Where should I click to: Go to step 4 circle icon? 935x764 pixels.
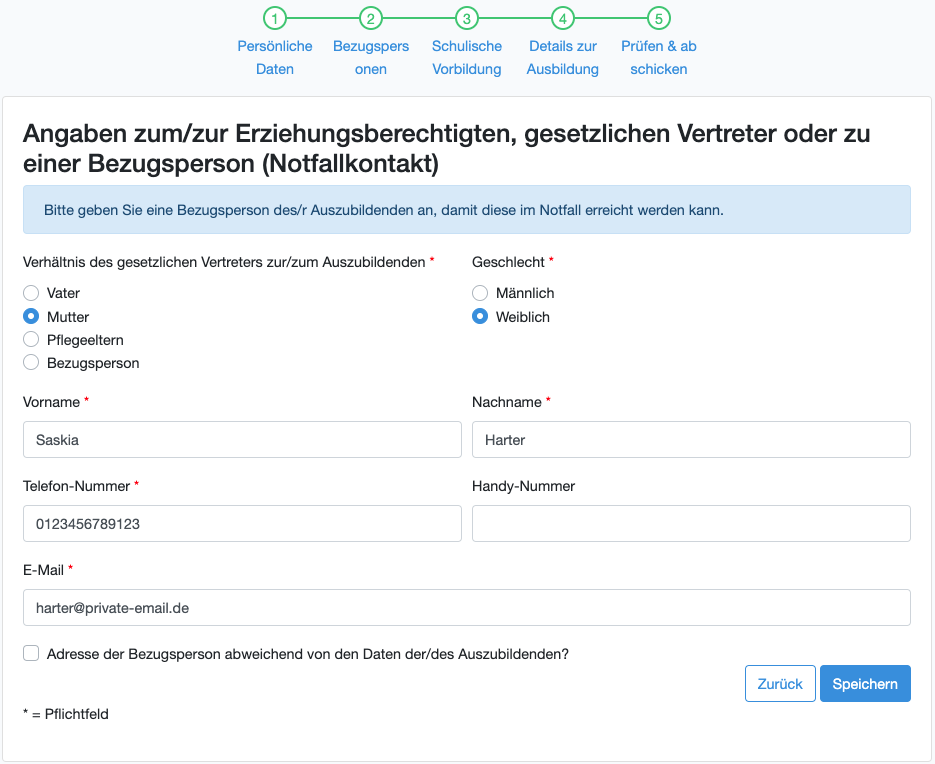[563, 18]
